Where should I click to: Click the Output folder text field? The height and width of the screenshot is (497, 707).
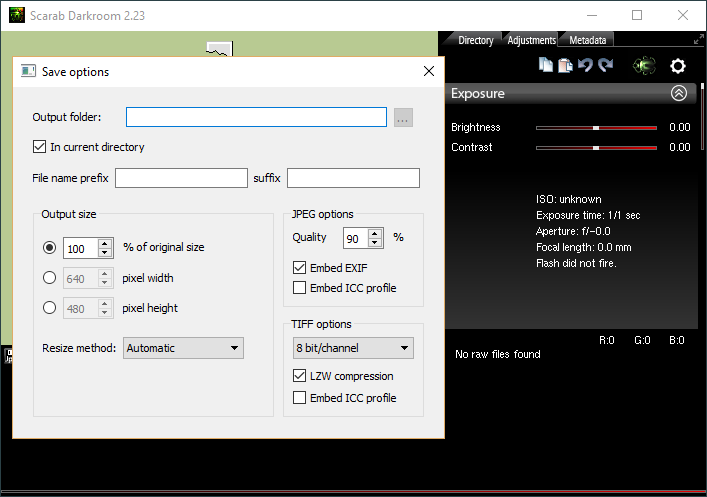pyautogui.click(x=256, y=117)
